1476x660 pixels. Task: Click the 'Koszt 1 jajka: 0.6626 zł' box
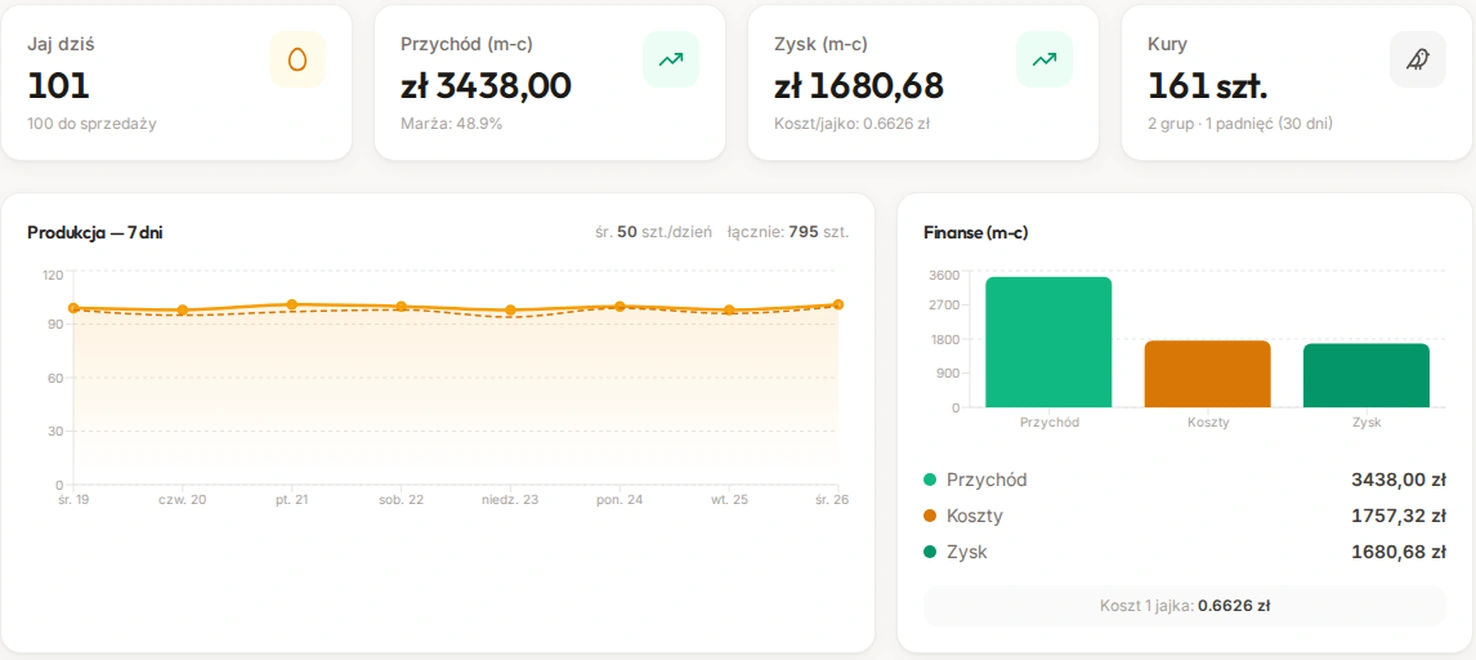(1185, 606)
